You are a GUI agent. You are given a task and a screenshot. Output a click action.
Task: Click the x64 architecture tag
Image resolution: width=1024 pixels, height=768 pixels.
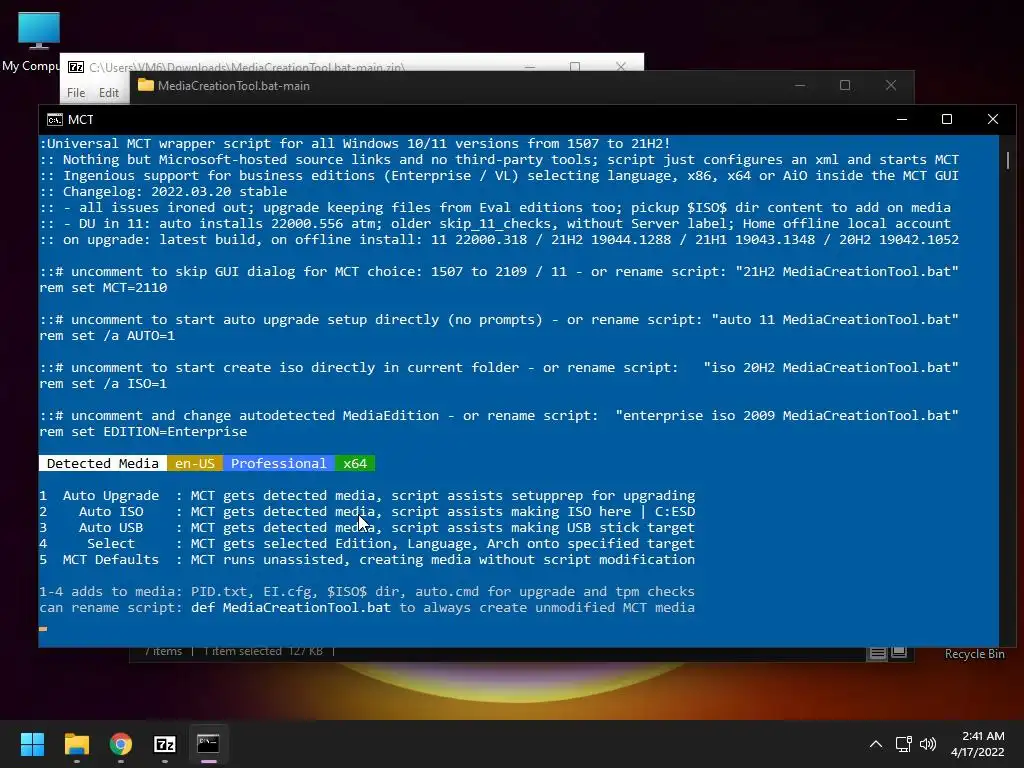coord(355,463)
